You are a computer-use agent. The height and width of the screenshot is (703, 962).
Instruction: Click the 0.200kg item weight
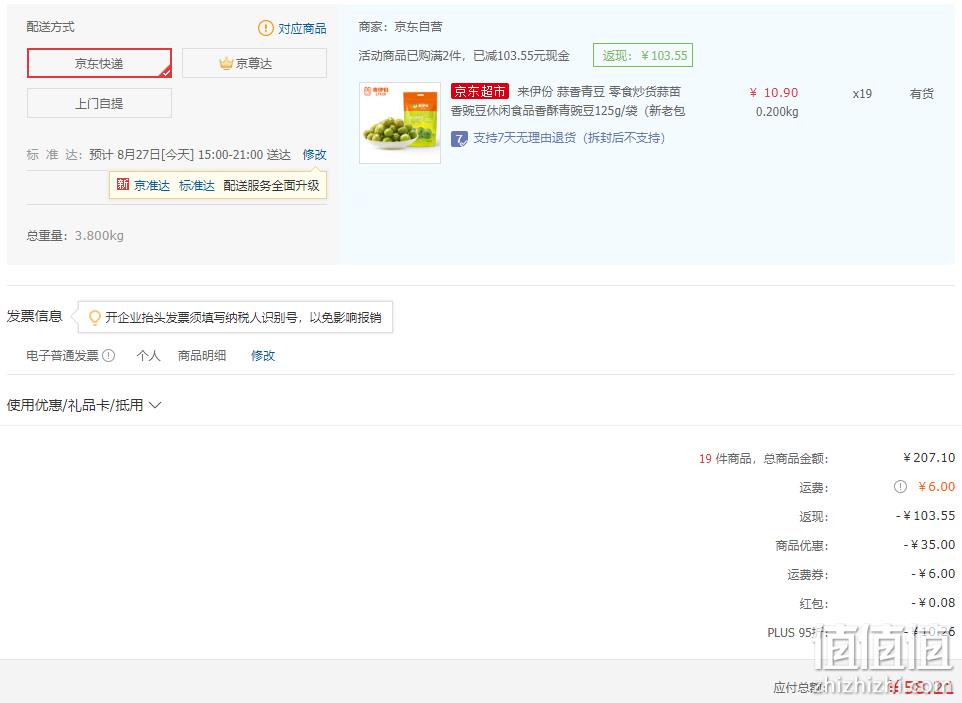point(777,112)
